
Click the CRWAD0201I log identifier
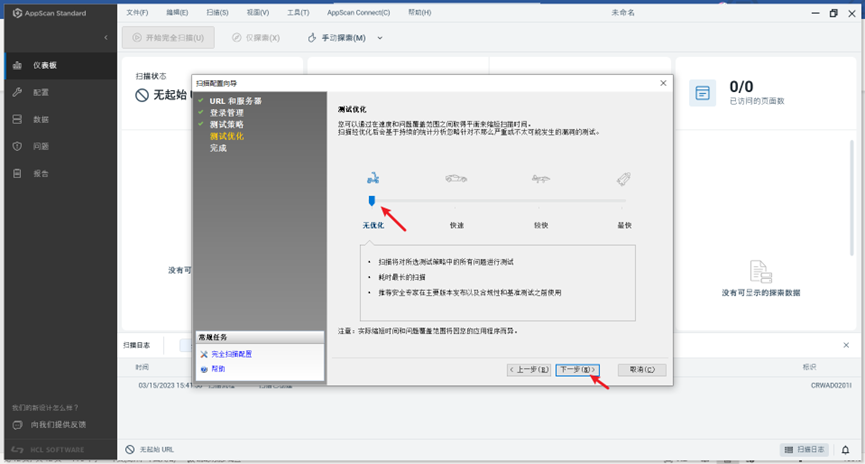point(831,385)
